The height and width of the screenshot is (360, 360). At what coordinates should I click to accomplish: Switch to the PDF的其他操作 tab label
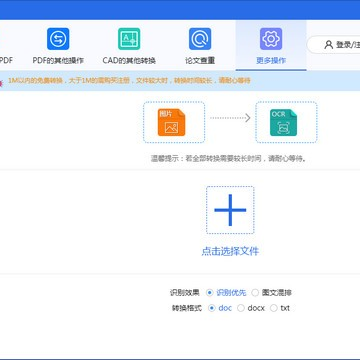(58, 61)
